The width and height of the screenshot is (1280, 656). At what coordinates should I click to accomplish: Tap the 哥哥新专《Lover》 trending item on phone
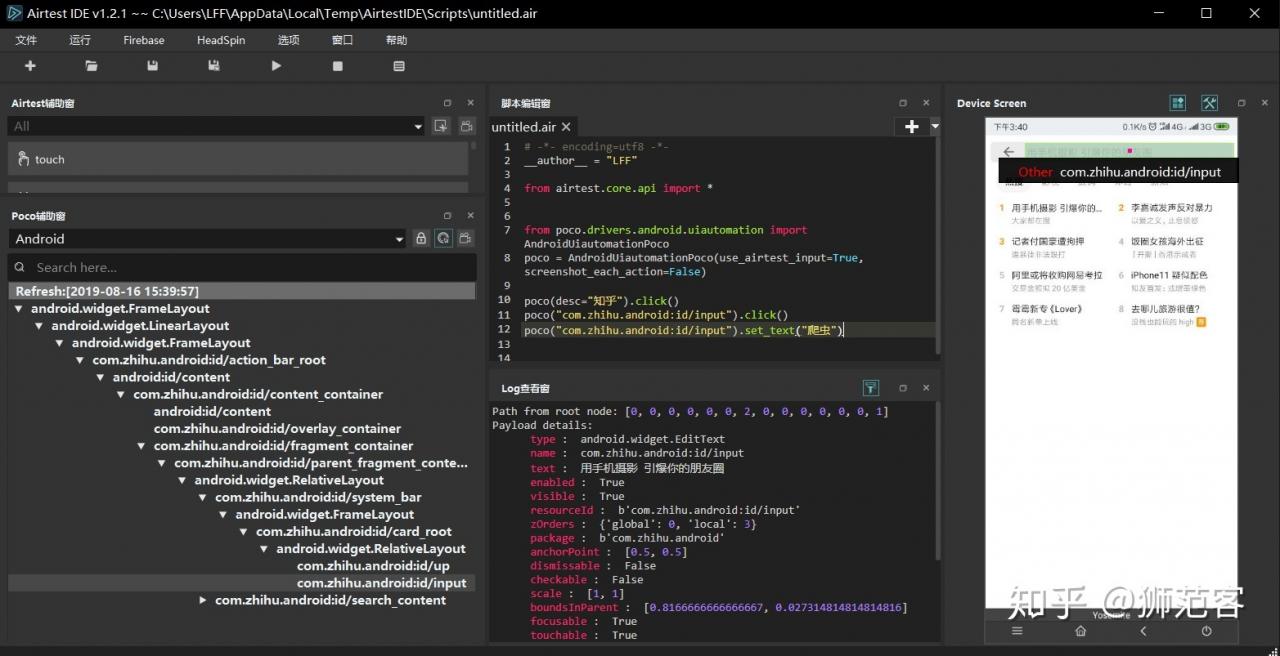coord(1045,309)
